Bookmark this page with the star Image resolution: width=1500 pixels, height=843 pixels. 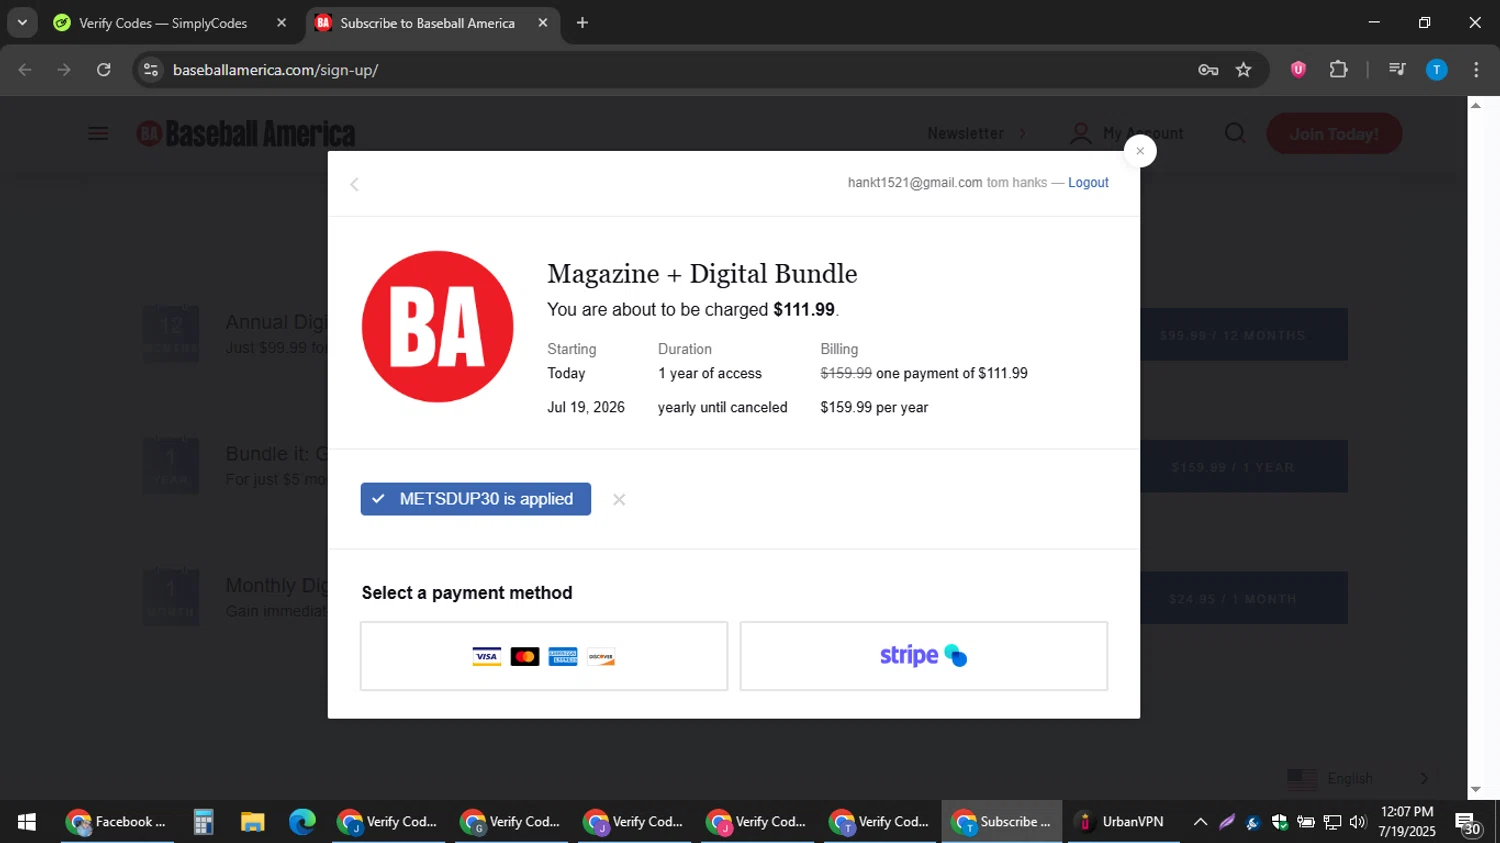click(1244, 70)
